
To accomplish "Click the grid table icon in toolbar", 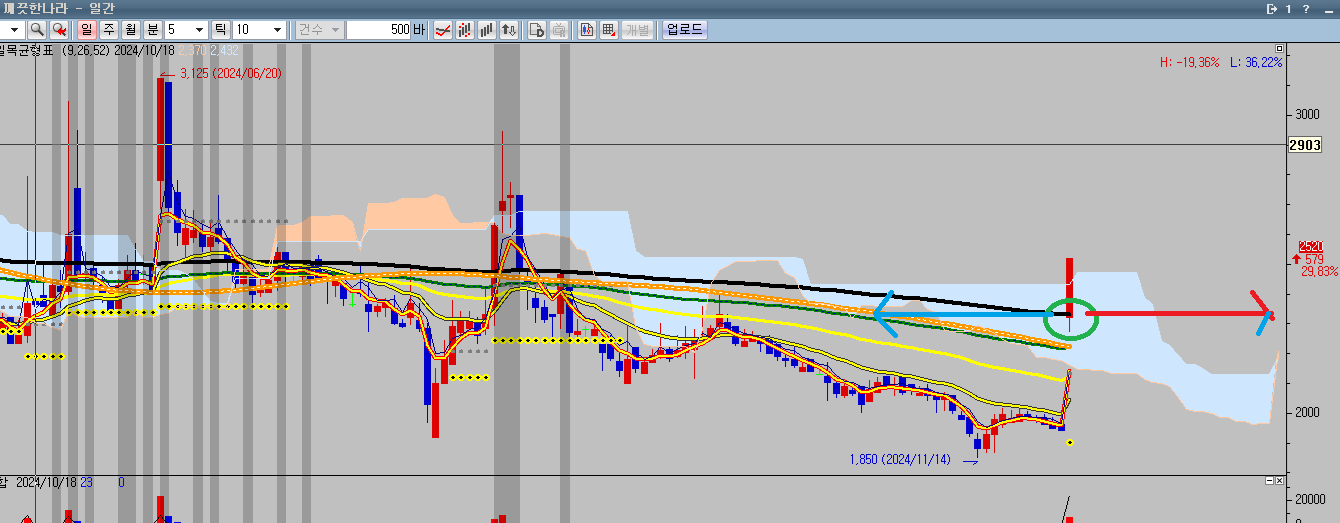I will pyautogui.click(x=609, y=30).
